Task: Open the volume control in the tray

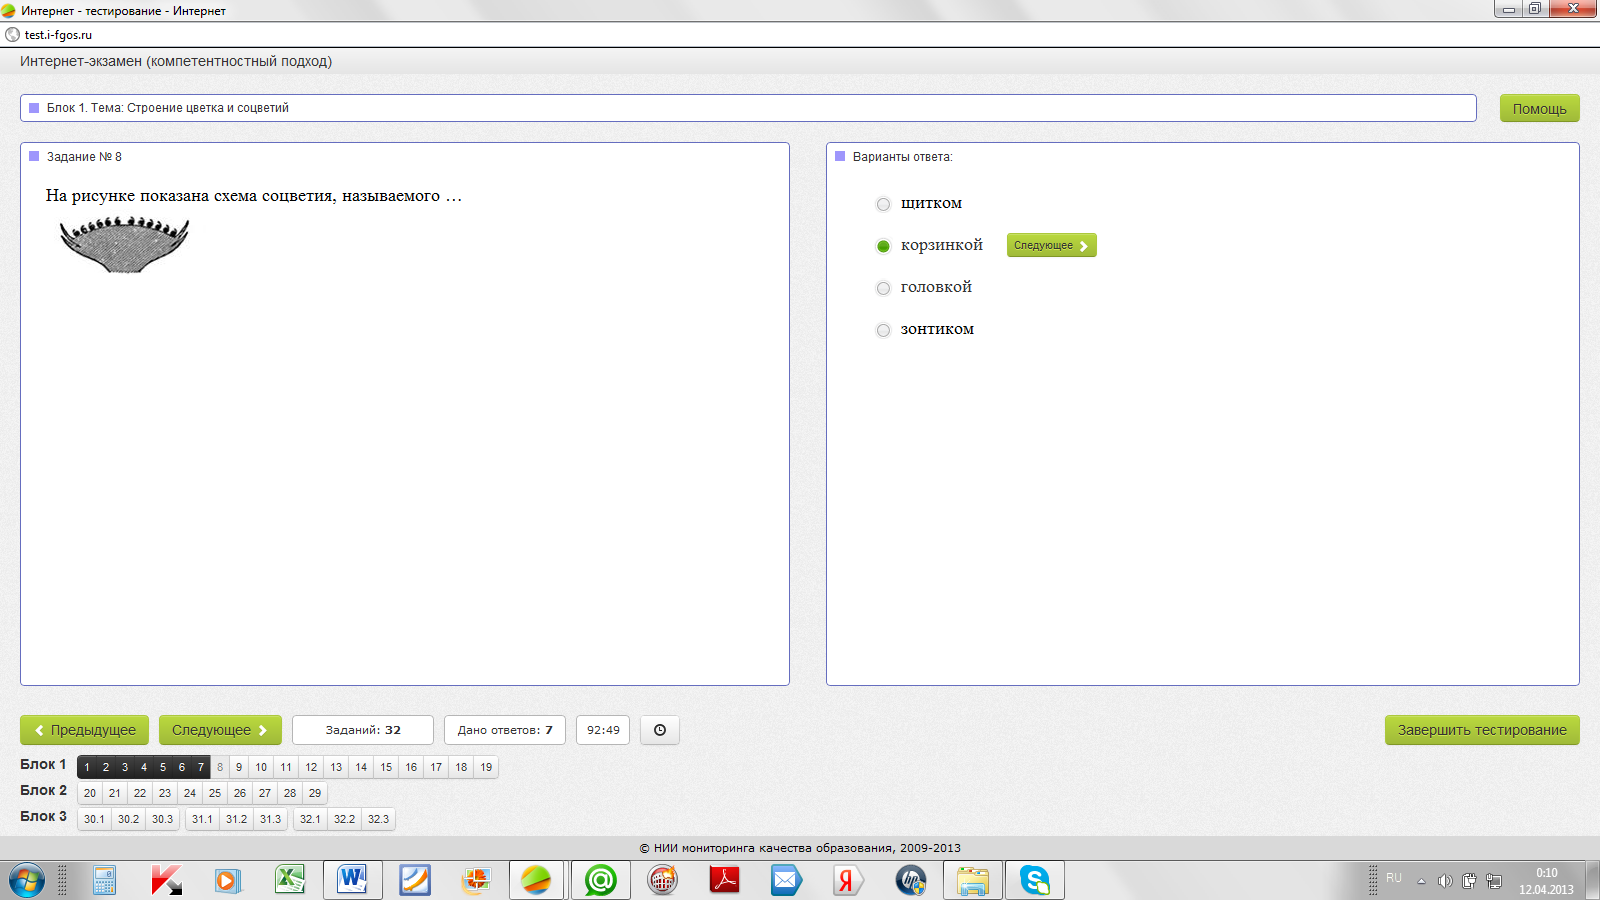Action: (x=1445, y=881)
